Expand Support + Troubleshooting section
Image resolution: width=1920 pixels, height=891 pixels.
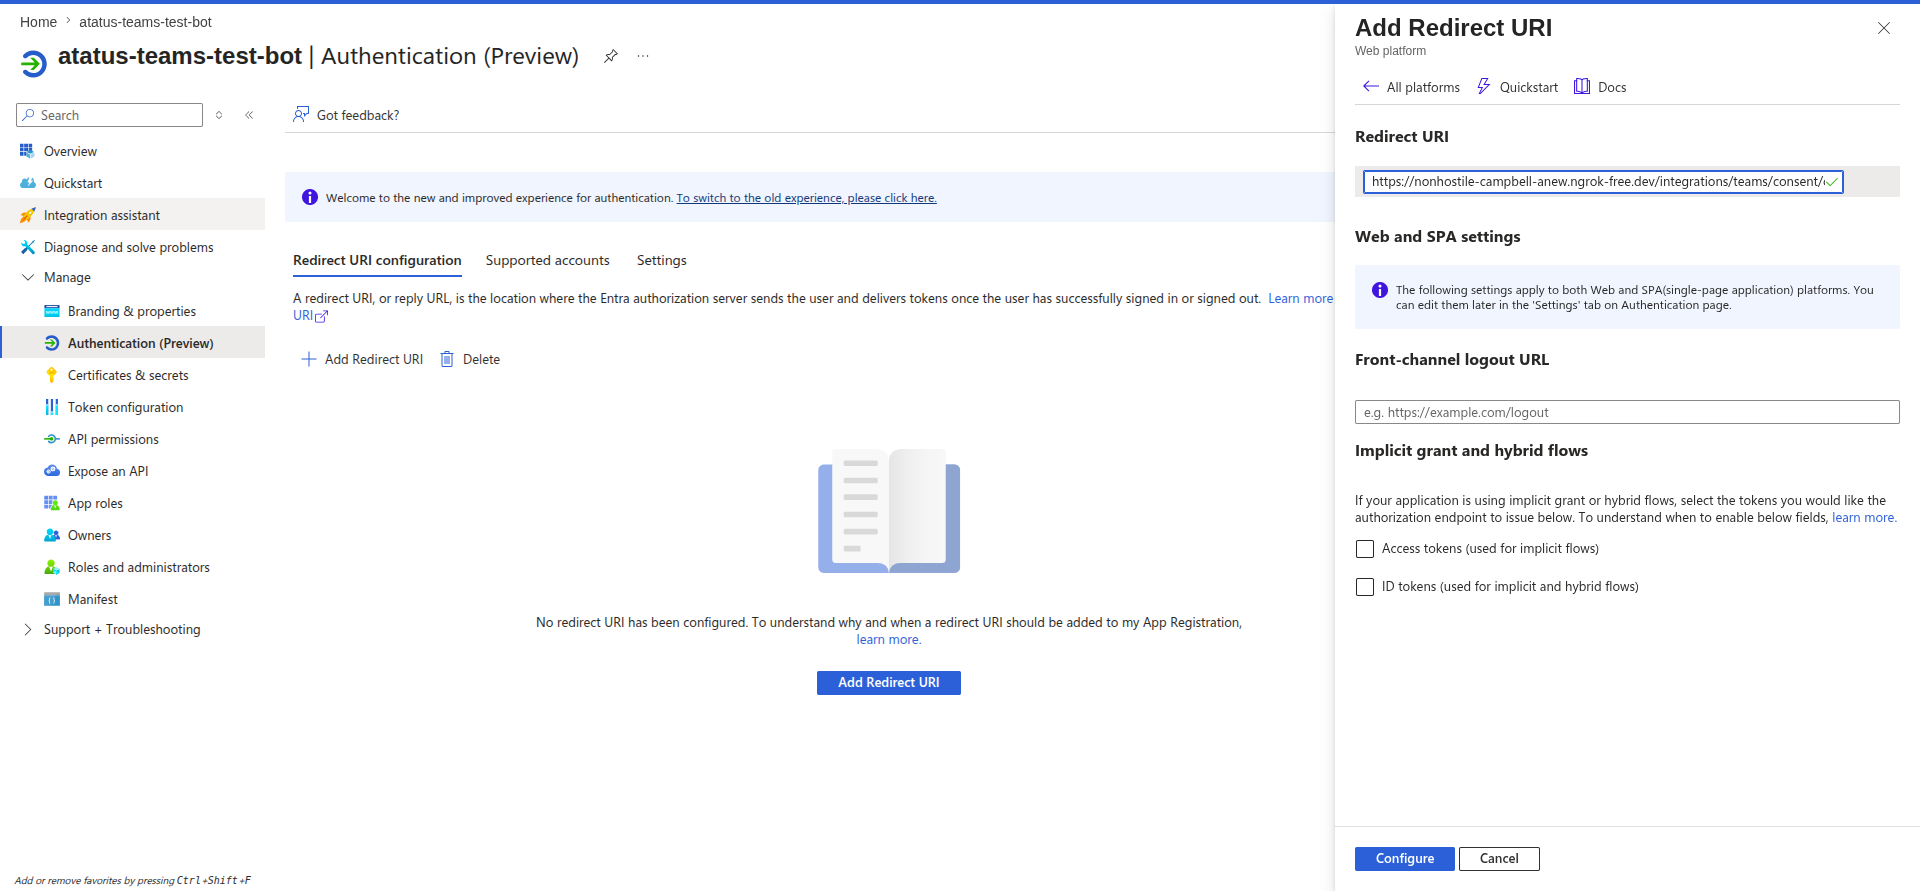[27, 629]
